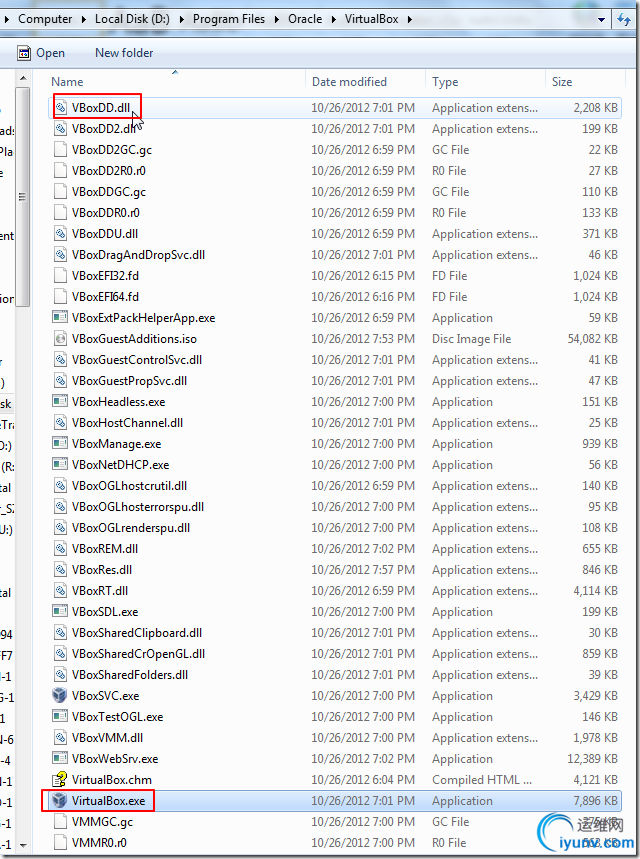The image size is (640, 859).
Task: Click the refresh icon beside the address bar
Action: (x=624, y=20)
